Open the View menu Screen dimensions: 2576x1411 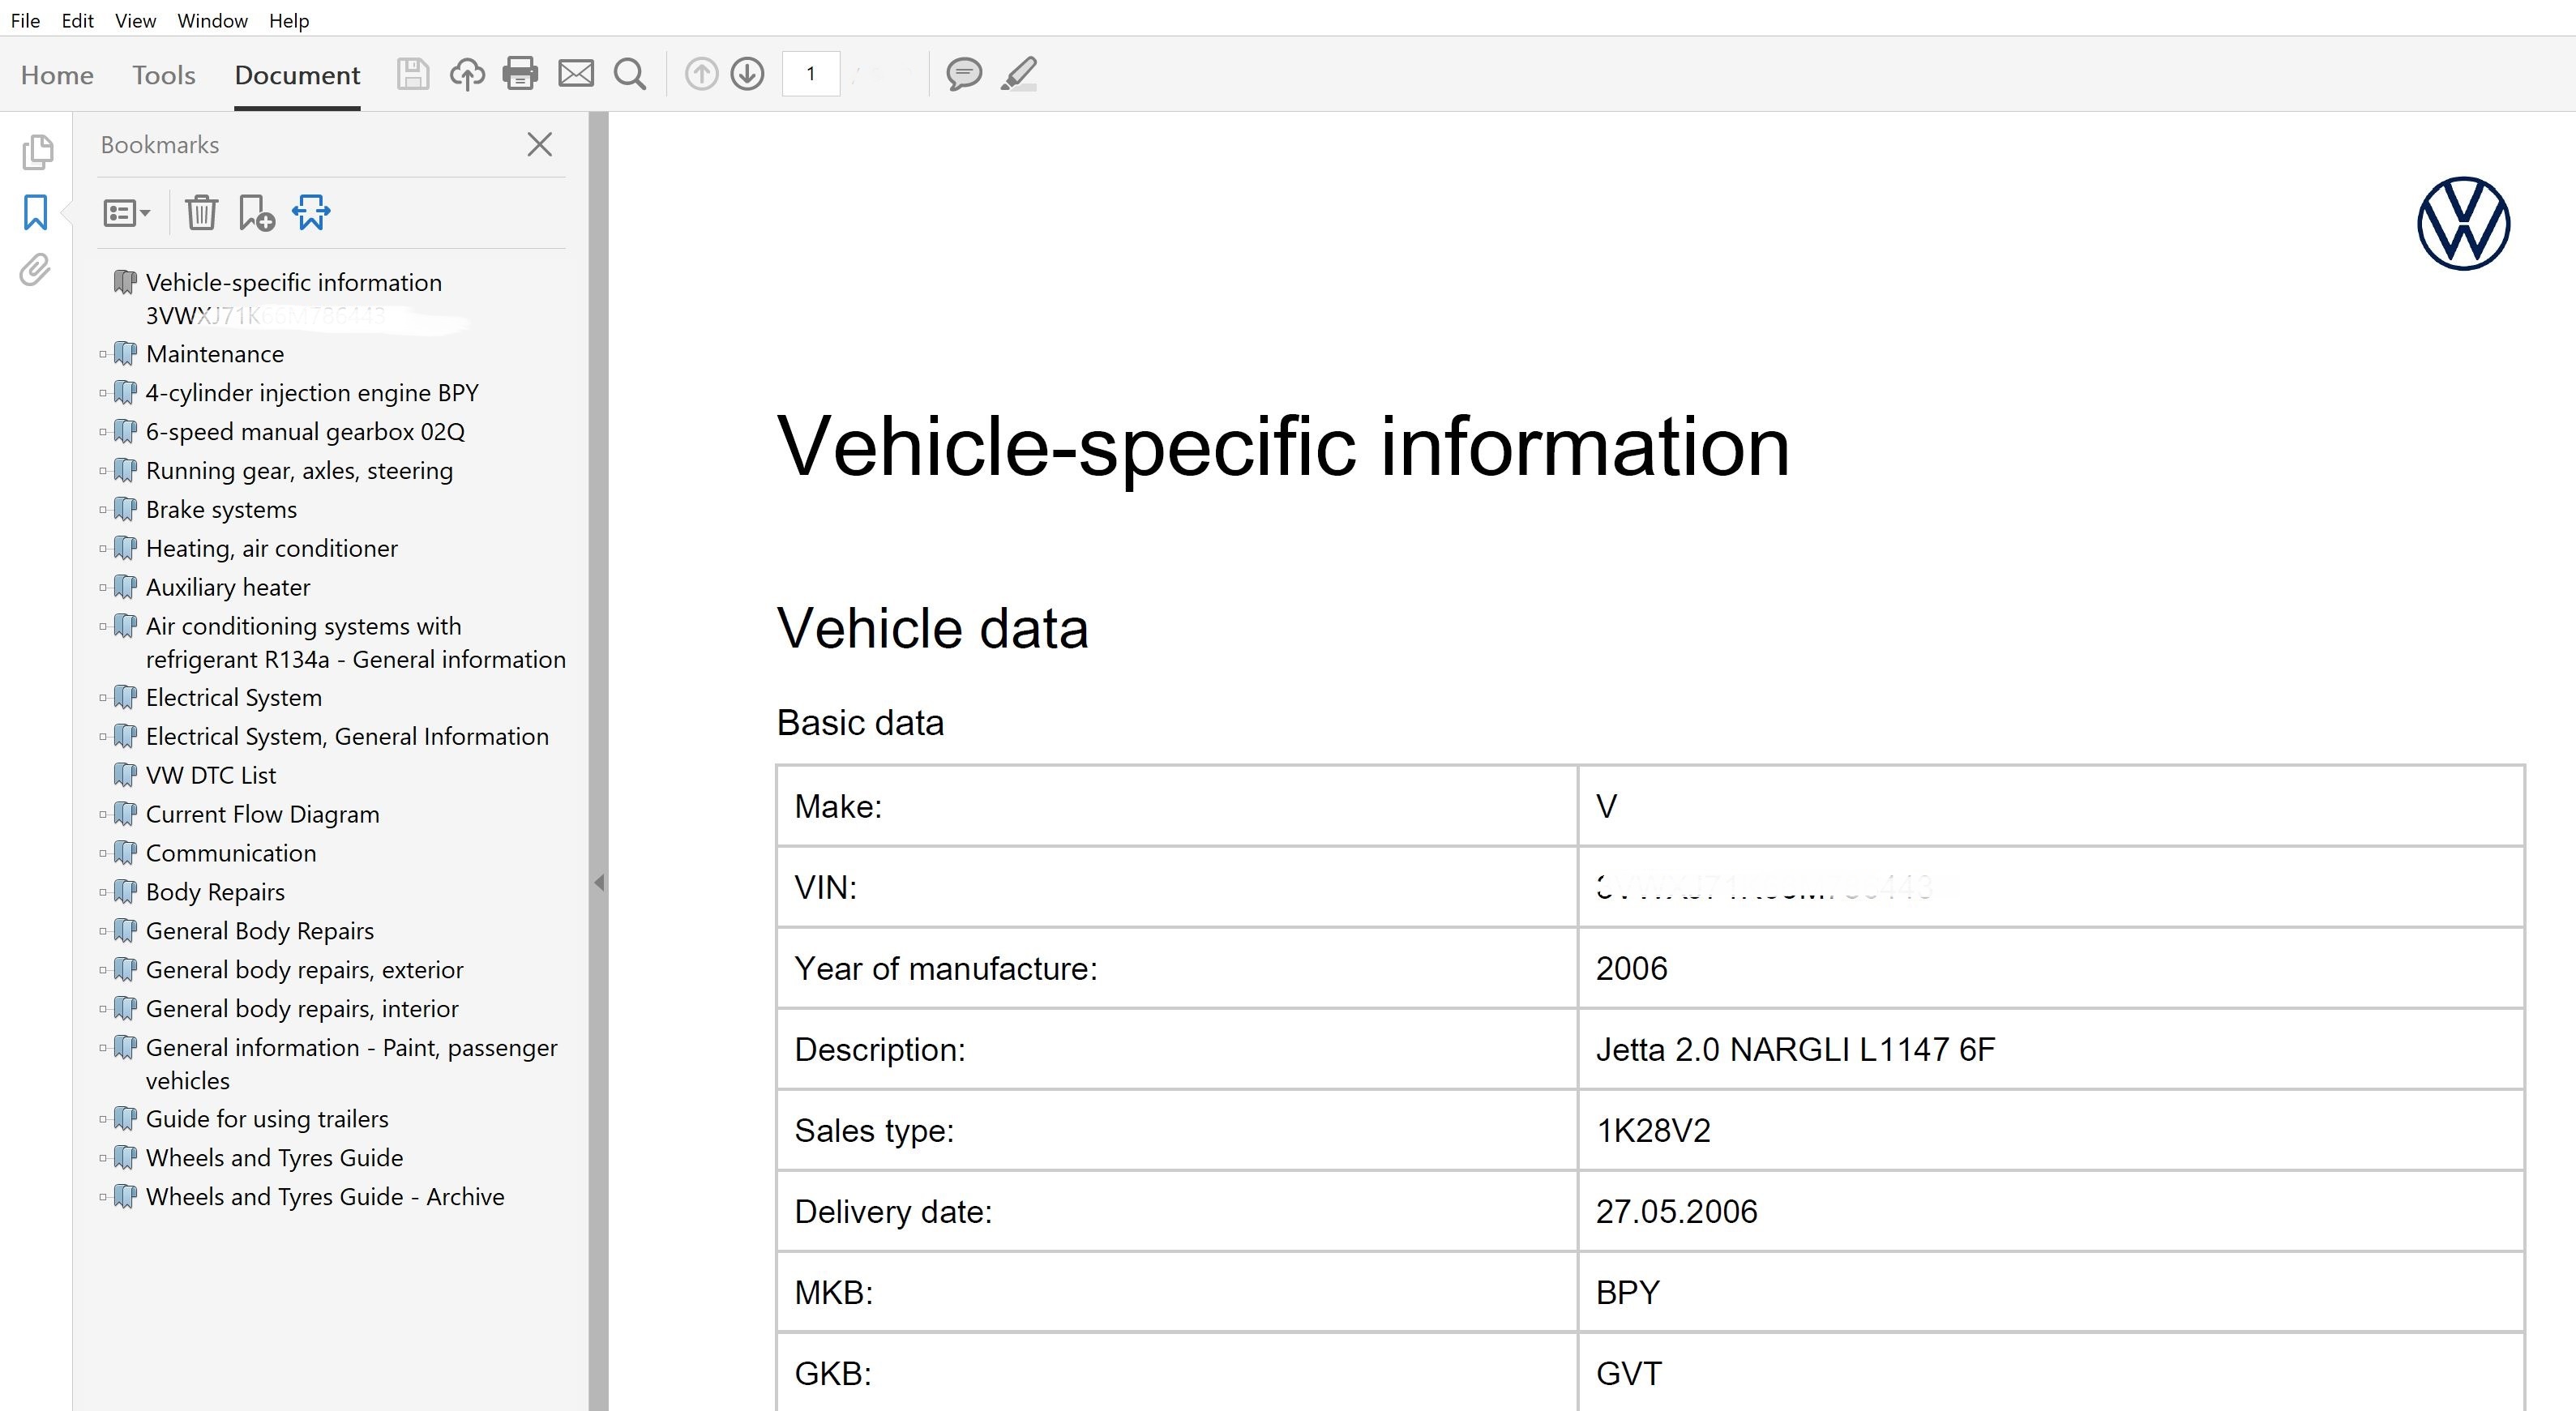135,20
